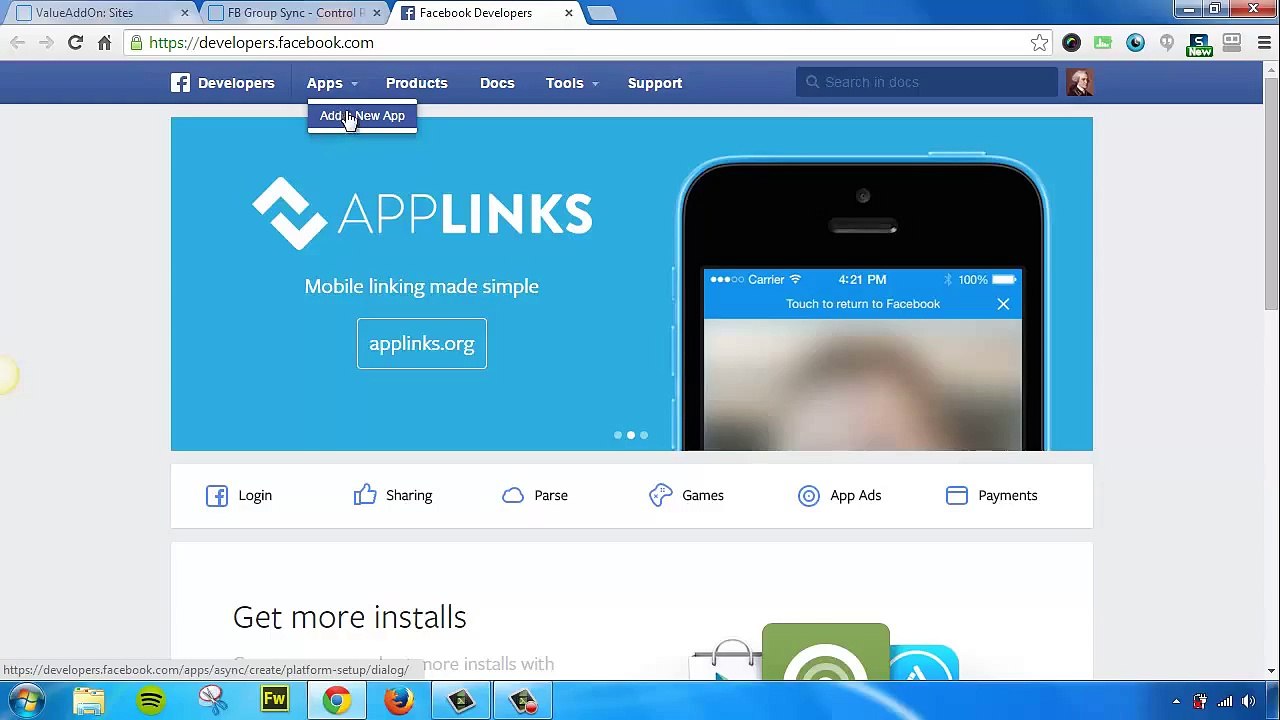The image size is (1280, 720).
Task: Click the Payments card icon
Action: [x=957, y=495]
